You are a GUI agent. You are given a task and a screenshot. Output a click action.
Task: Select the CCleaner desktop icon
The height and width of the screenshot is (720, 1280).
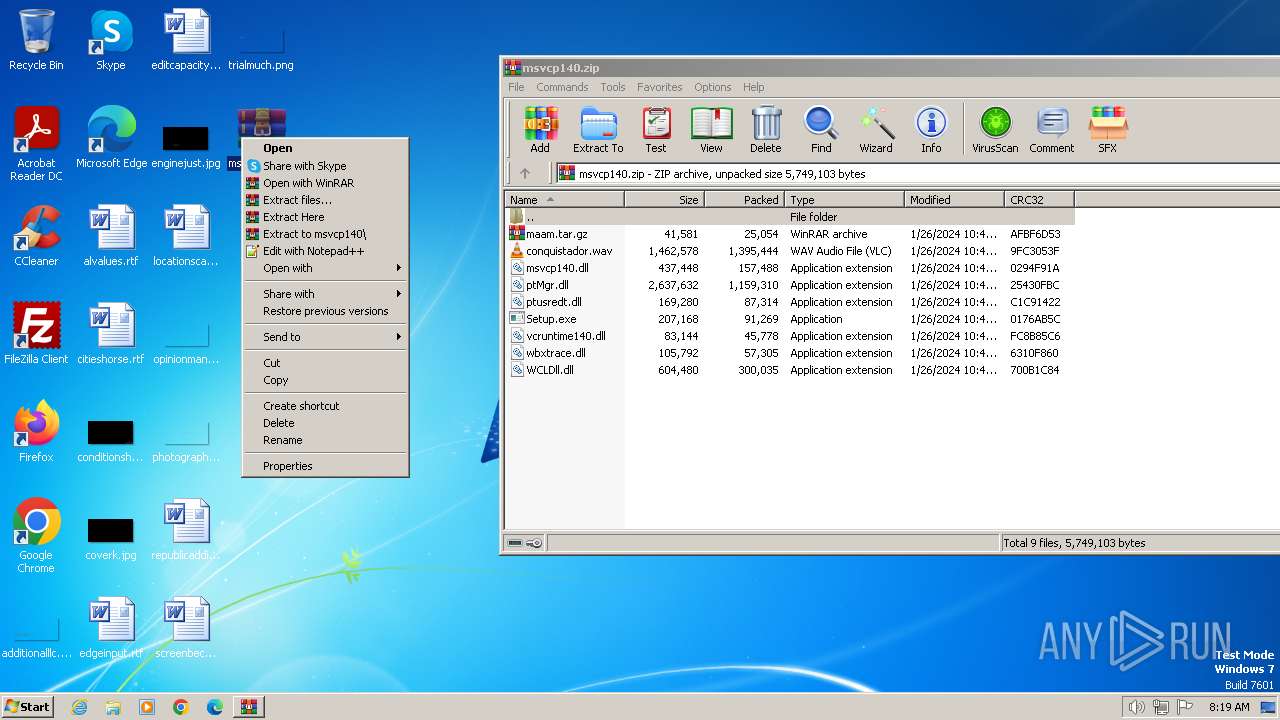pyautogui.click(x=36, y=236)
